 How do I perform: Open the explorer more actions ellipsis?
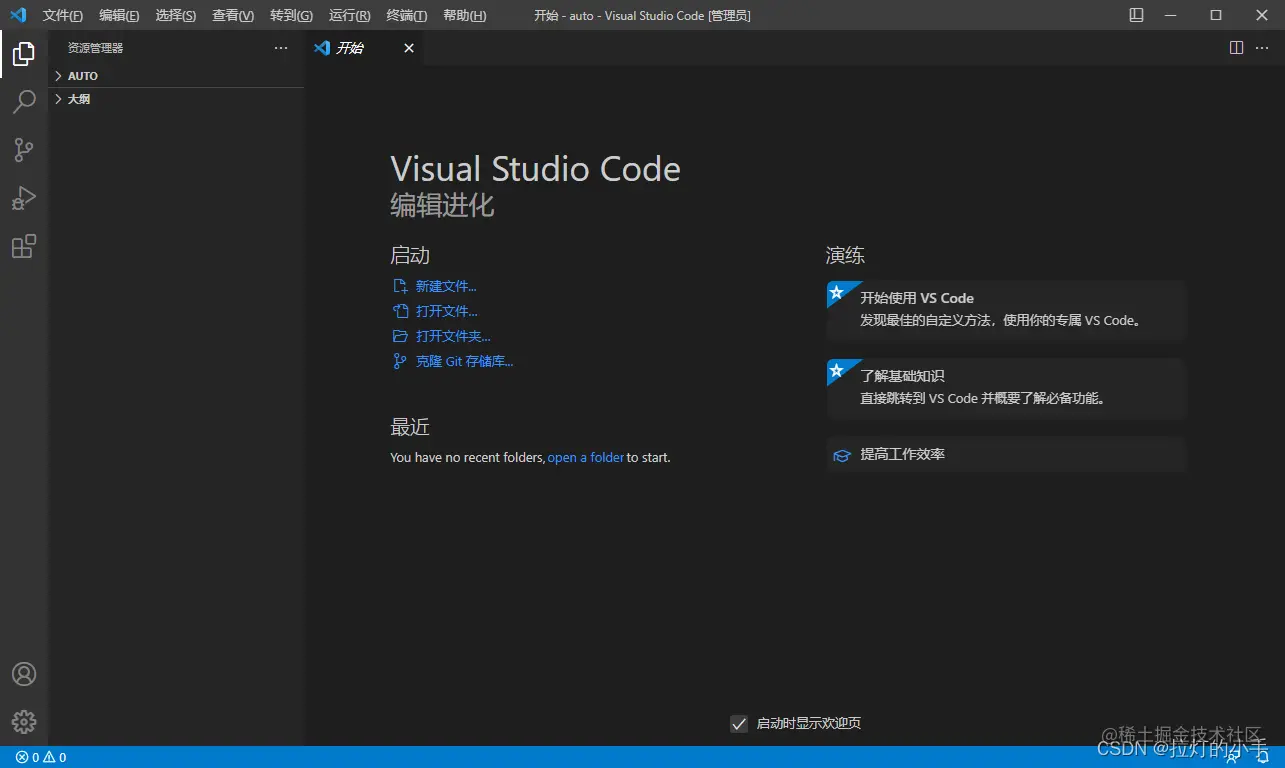coord(281,48)
